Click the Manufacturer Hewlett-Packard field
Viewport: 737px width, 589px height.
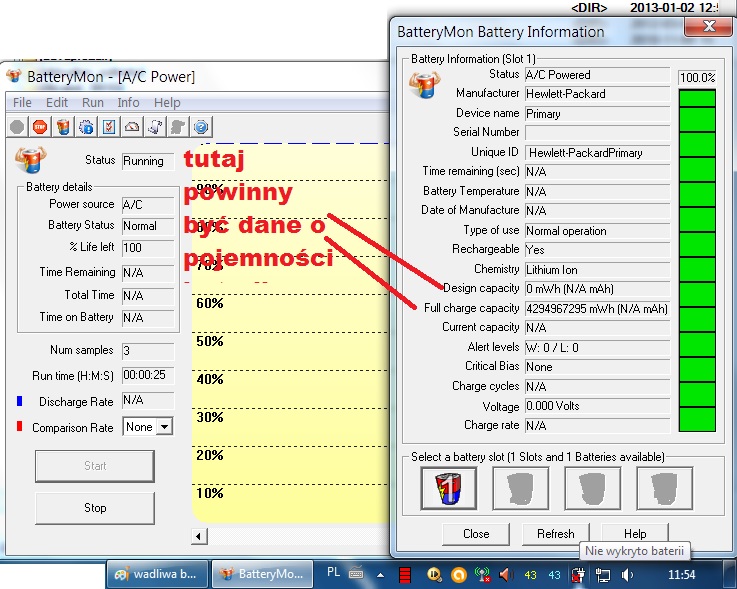click(597, 94)
